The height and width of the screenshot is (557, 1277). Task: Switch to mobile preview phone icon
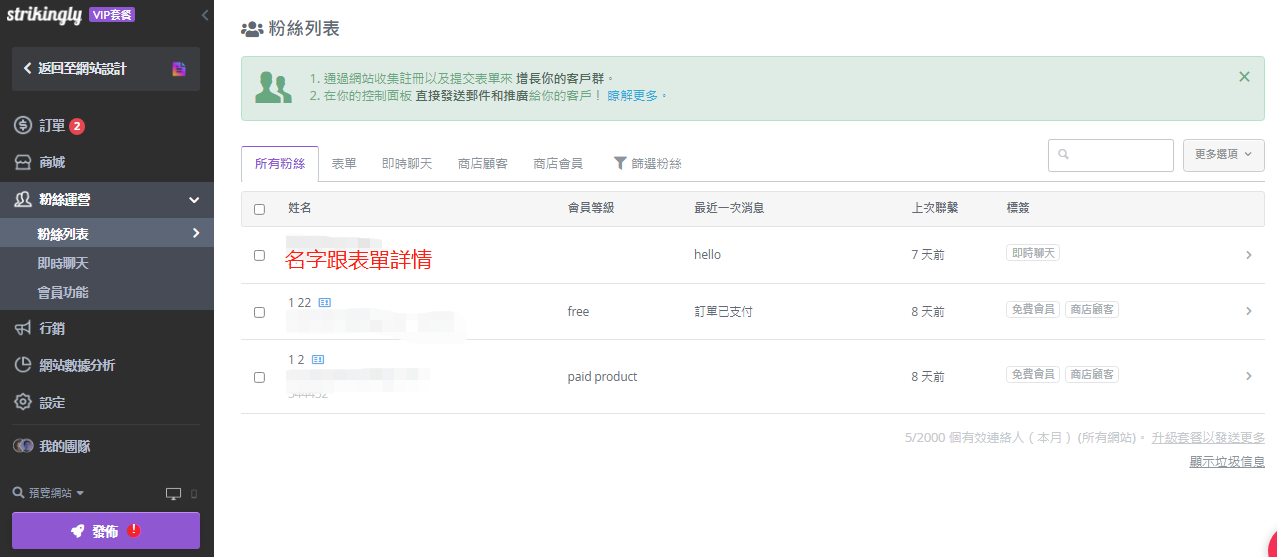[194, 493]
